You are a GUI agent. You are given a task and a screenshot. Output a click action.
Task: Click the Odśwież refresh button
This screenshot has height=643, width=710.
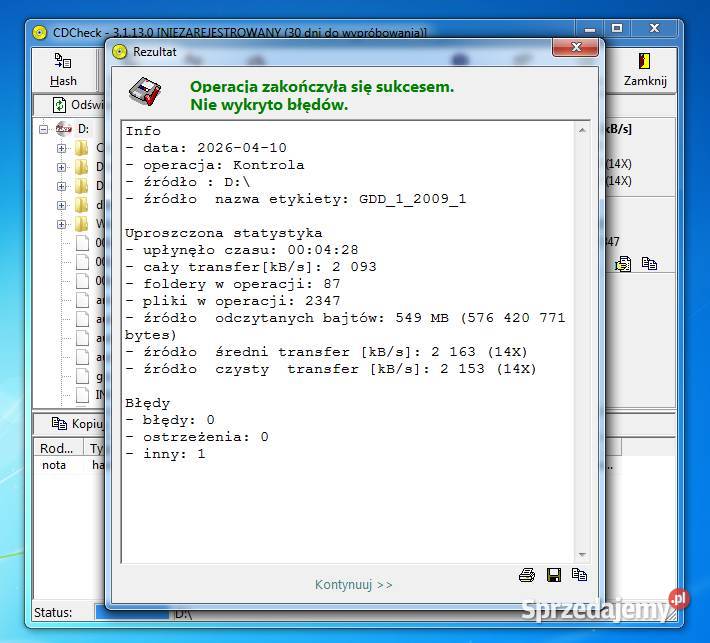coord(78,105)
